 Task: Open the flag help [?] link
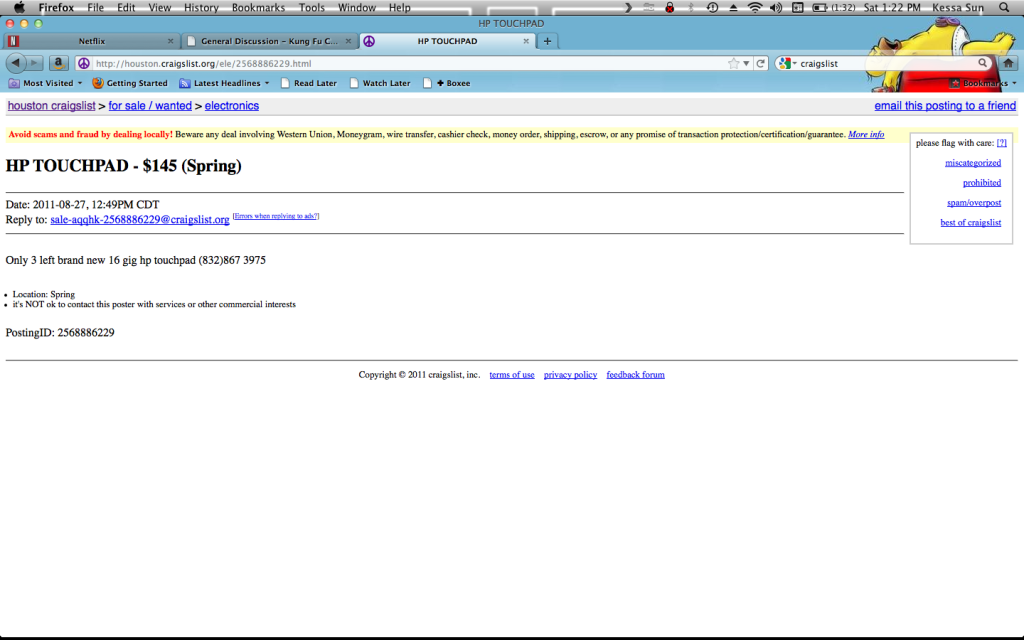coord(1001,142)
